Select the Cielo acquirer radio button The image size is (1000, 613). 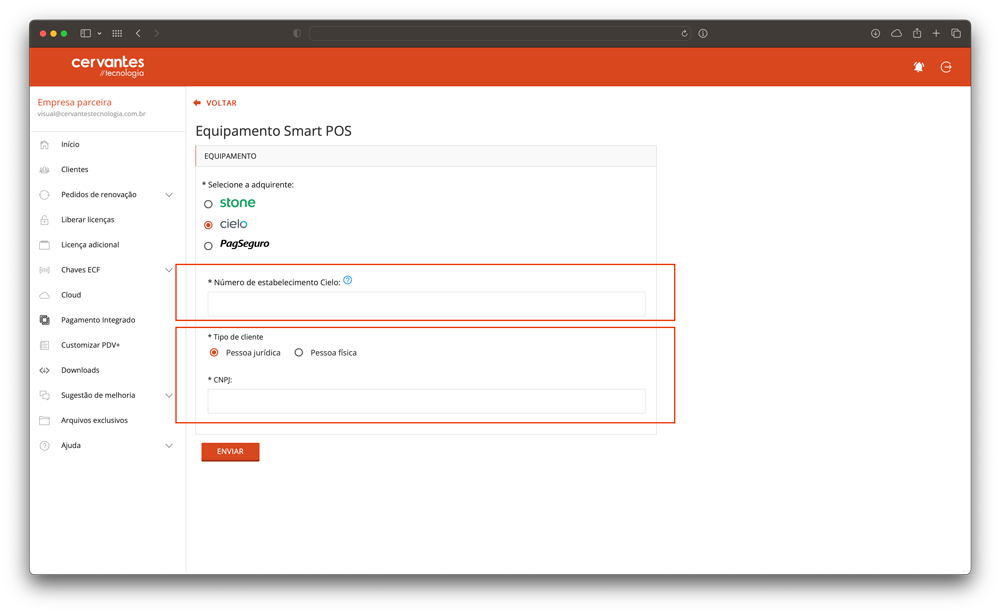[208, 225]
